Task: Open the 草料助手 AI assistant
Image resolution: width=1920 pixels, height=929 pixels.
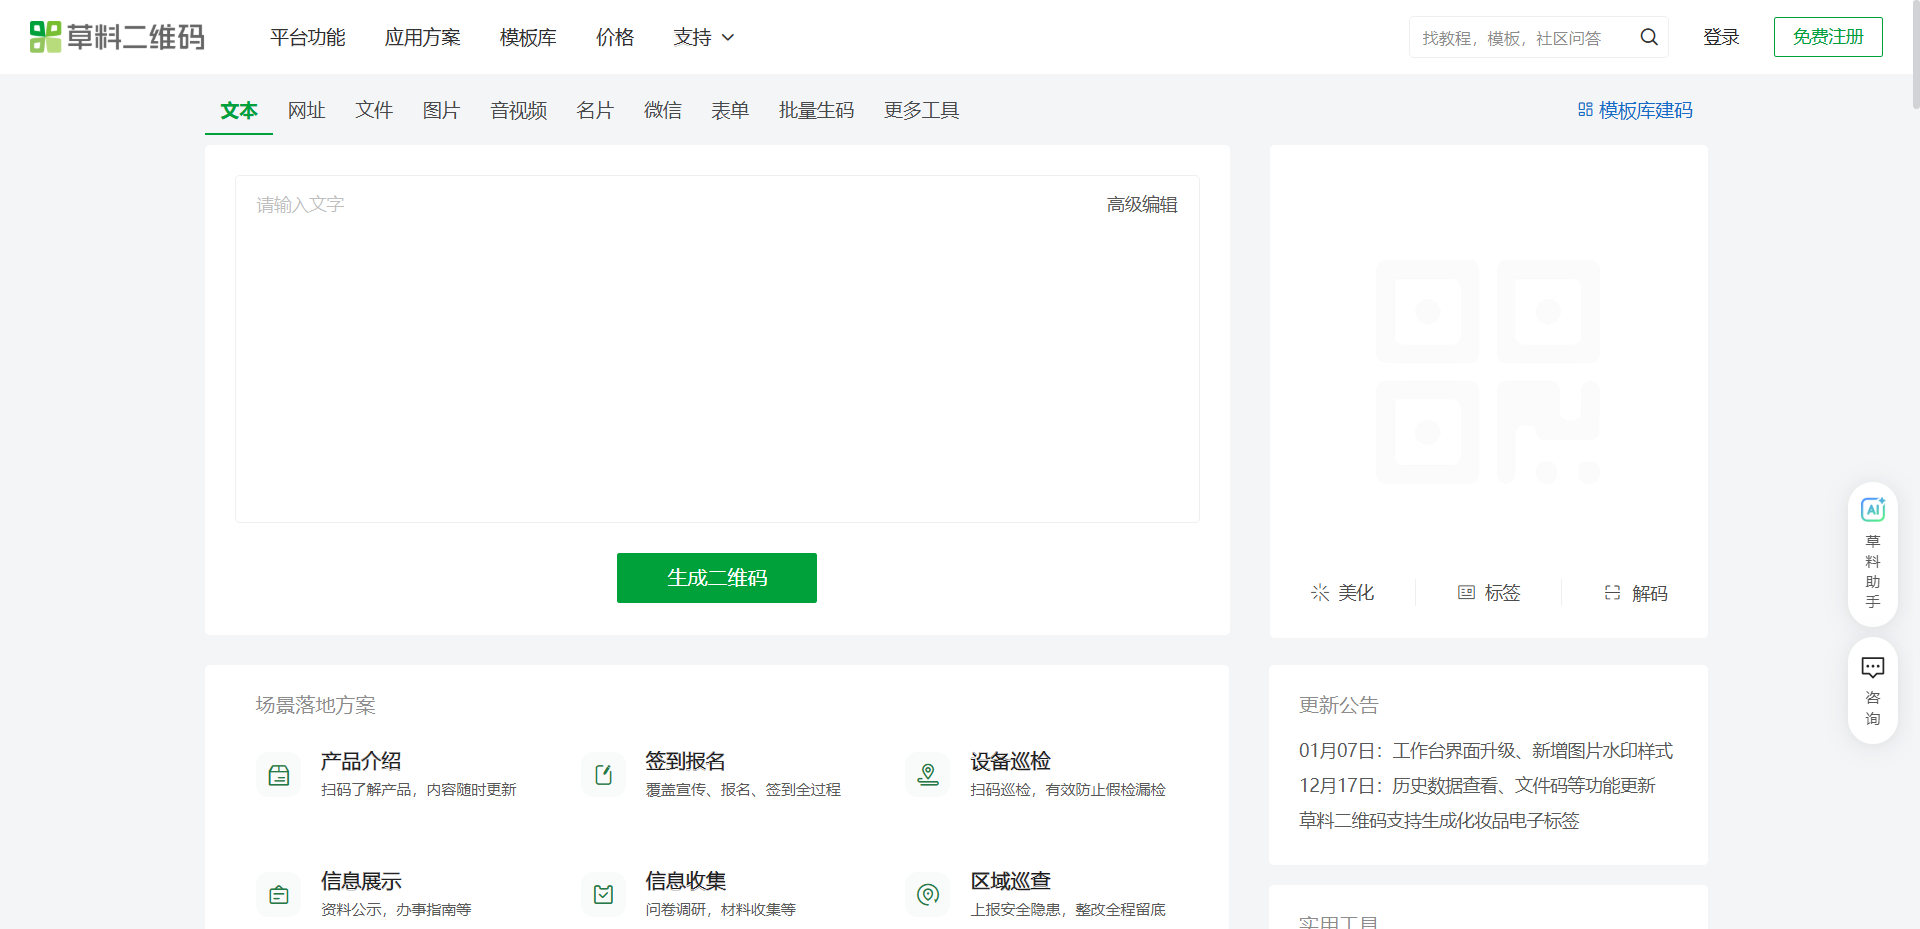Action: tap(1872, 552)
